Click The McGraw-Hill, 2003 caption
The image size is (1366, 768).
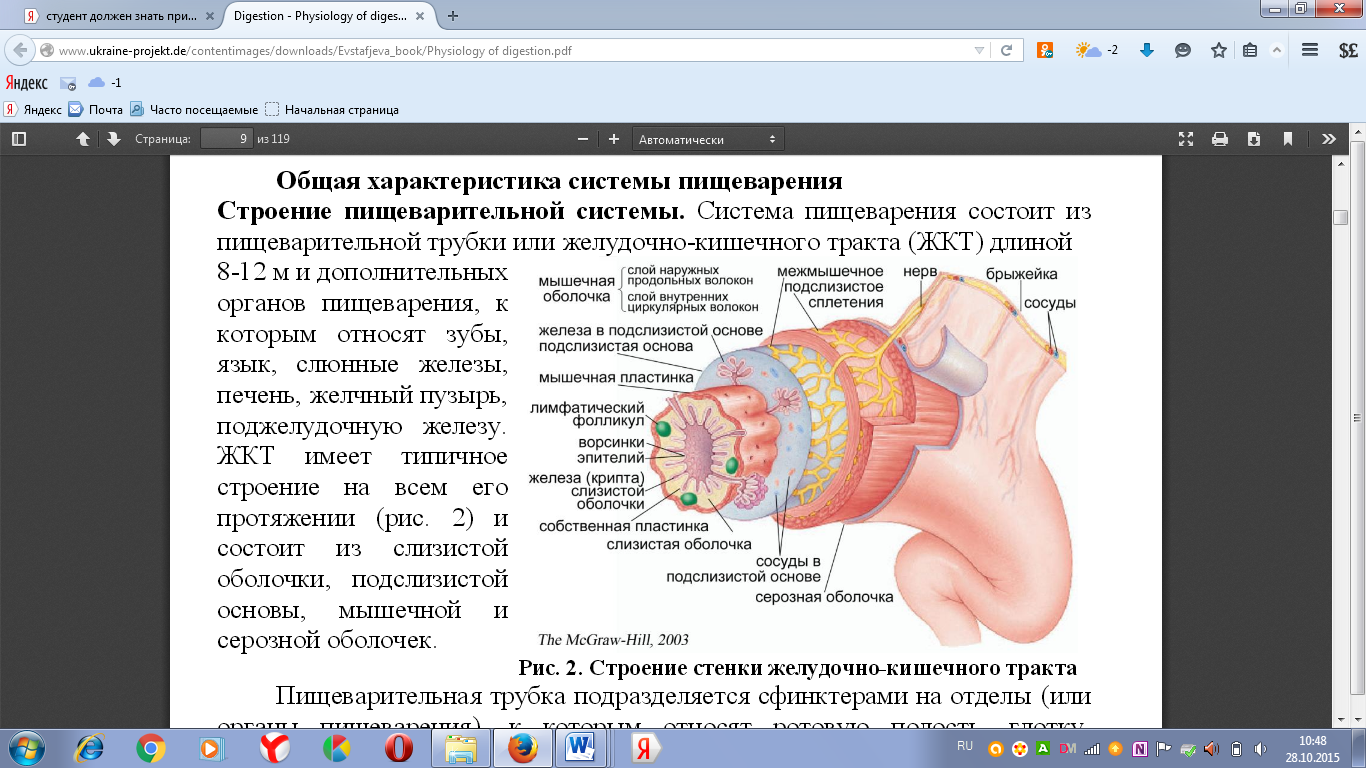[613, 639]
